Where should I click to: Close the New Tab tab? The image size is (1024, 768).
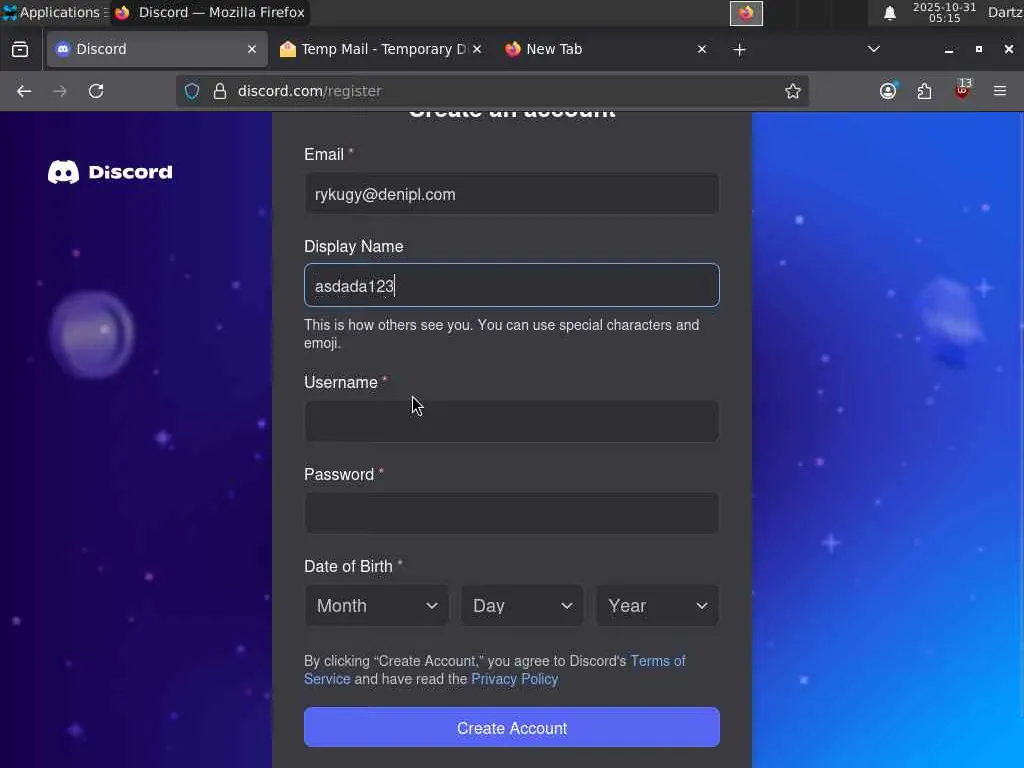point(702,49)
